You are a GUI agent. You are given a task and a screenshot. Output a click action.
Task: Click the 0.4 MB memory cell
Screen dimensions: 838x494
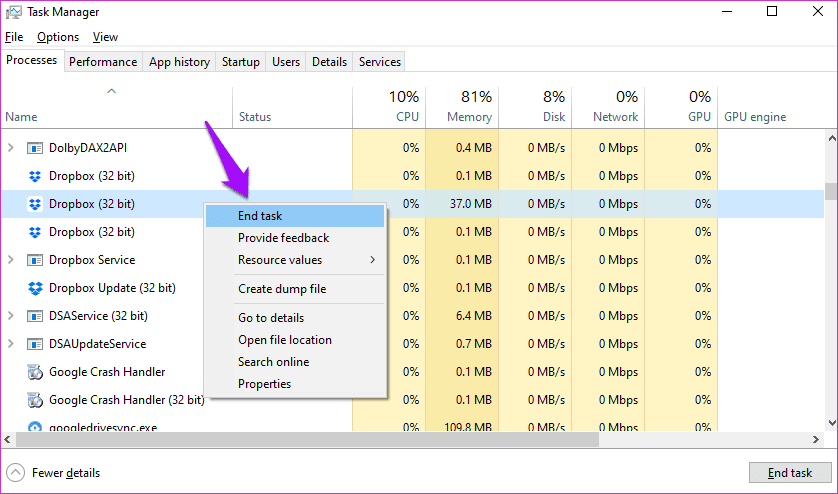[474, 148]
